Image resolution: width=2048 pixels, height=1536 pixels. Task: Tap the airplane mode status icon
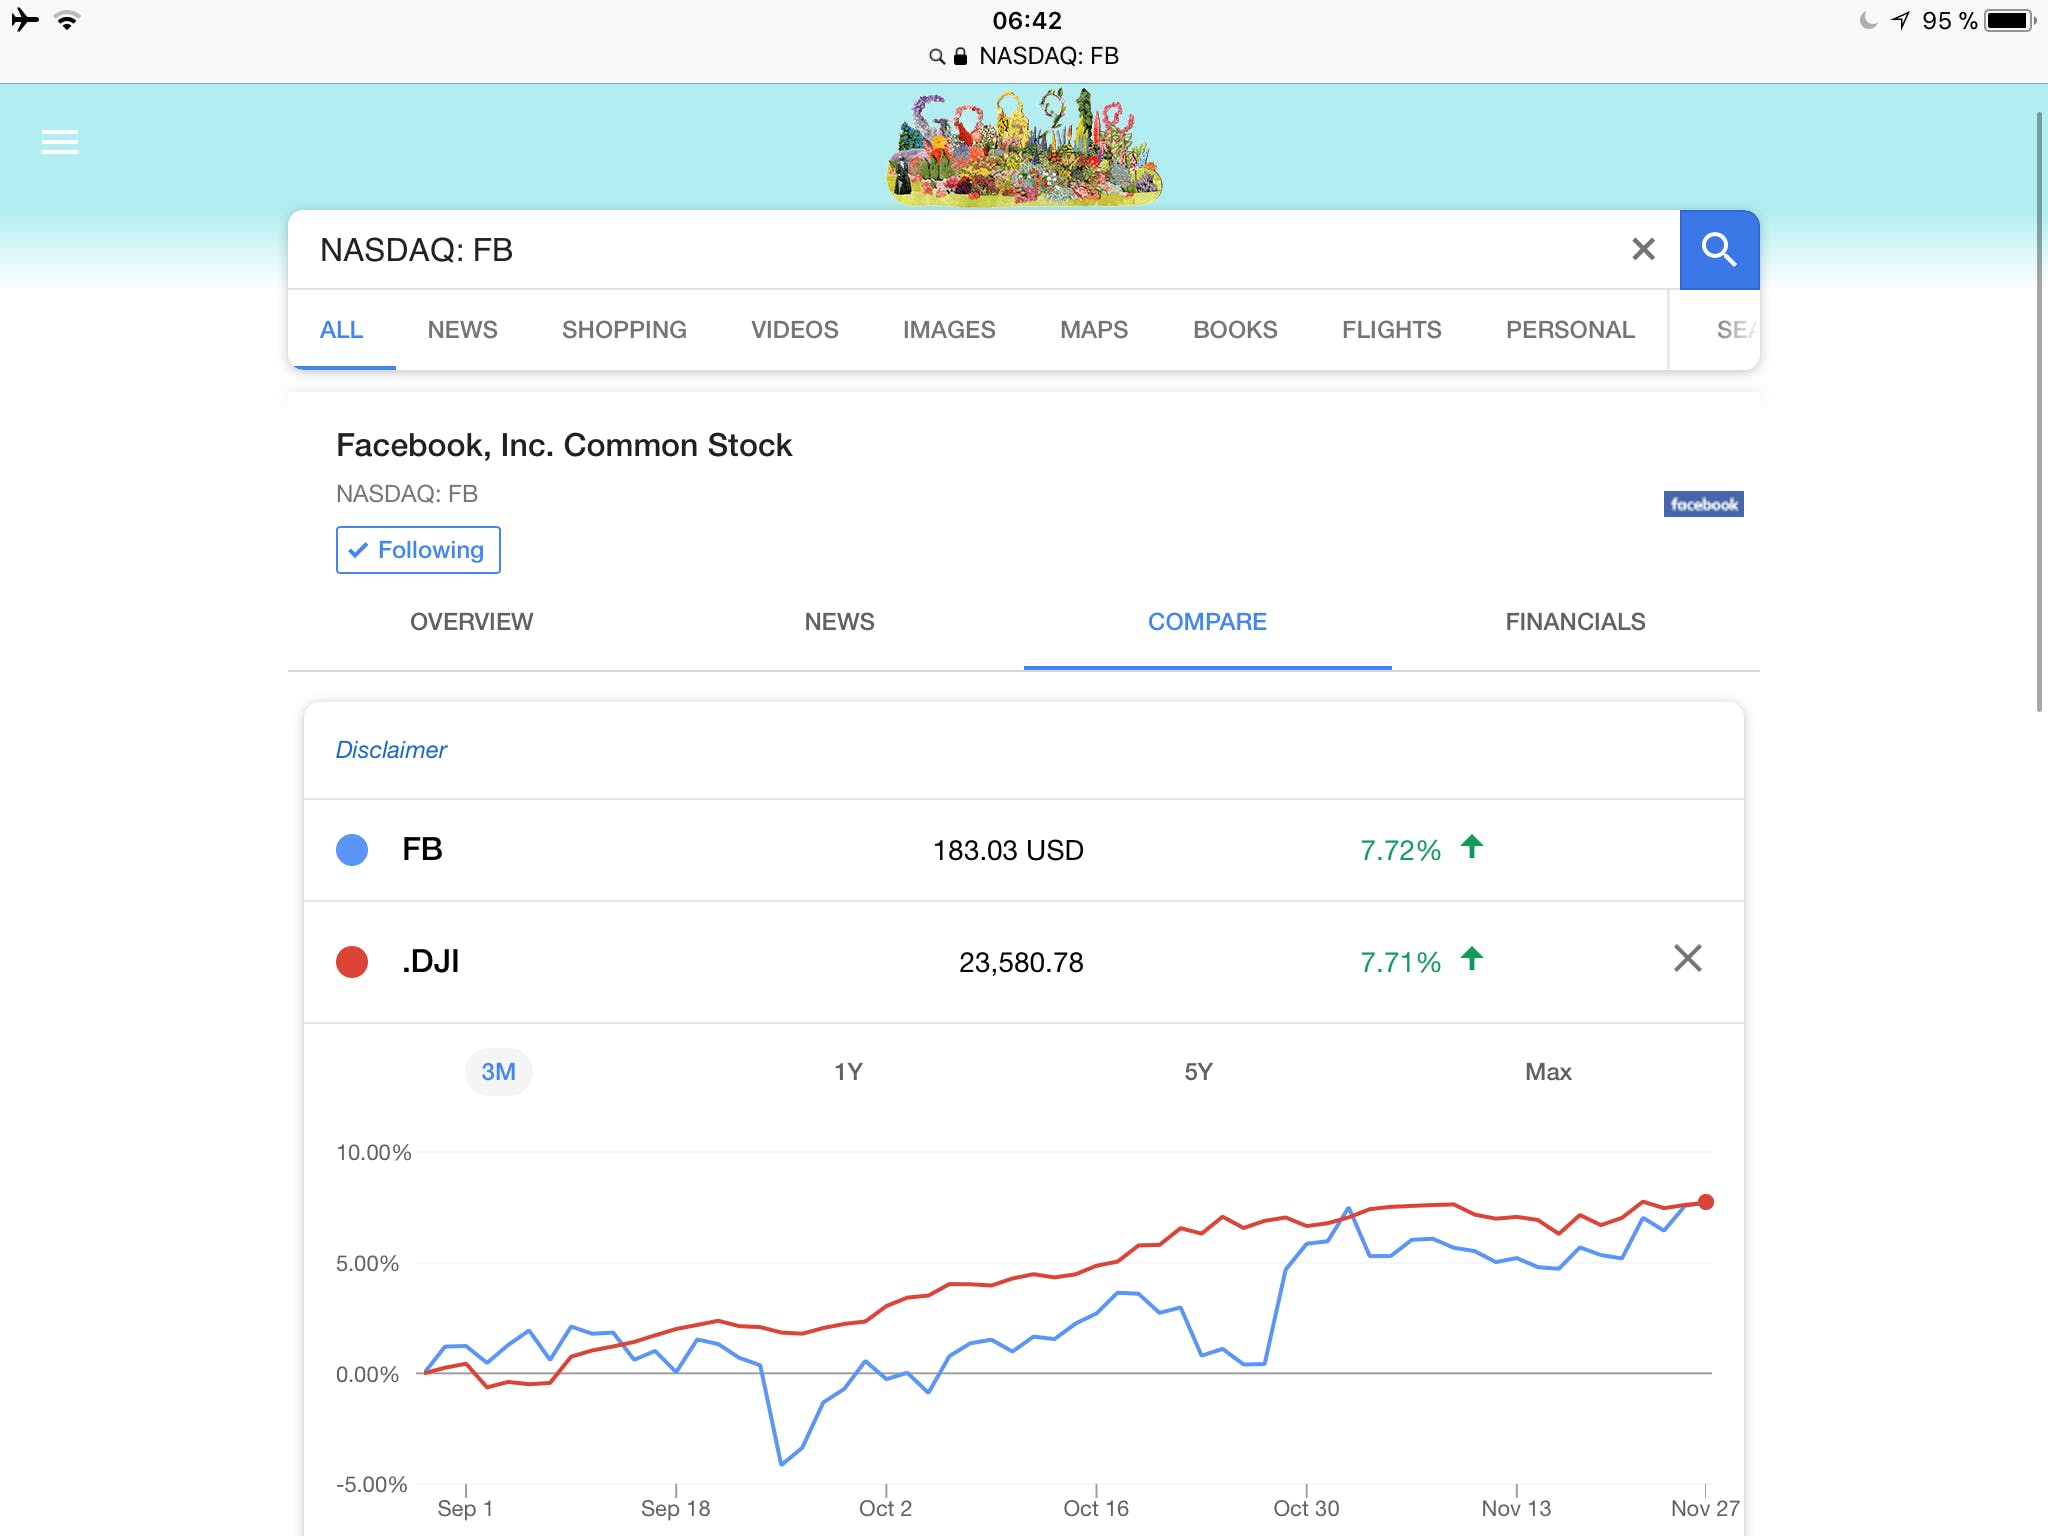(x=25, y=20)
